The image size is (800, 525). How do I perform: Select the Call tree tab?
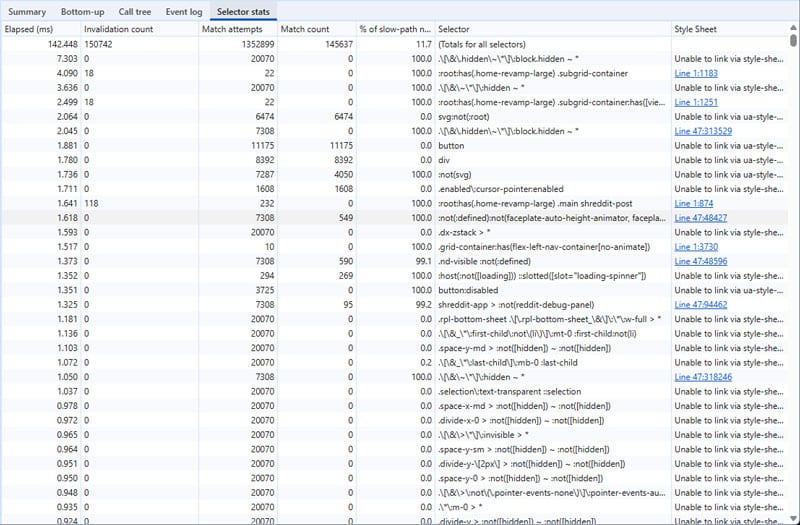tap(135, 11)
